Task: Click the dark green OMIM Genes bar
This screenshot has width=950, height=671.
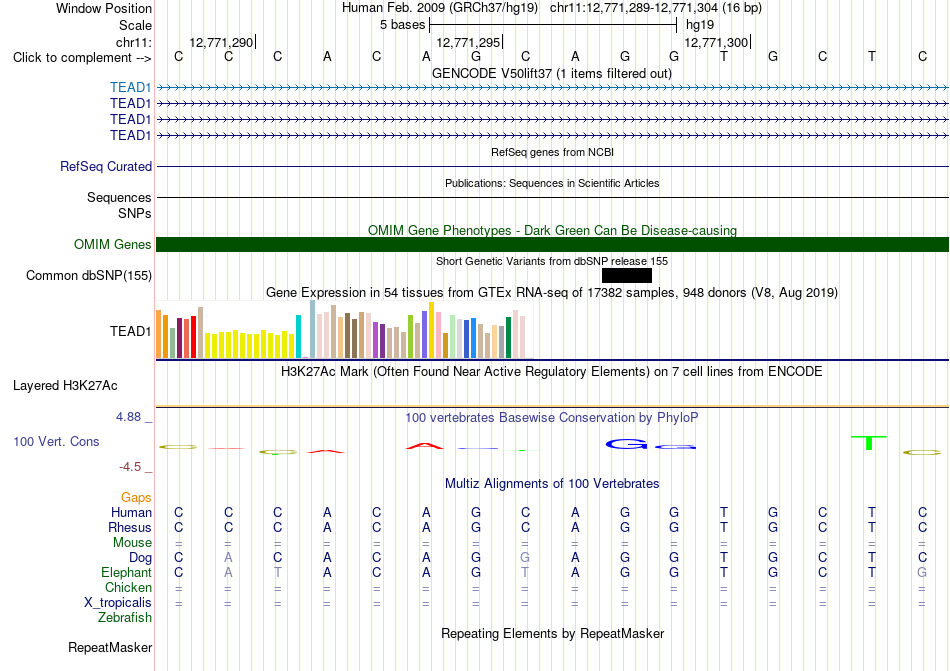Action: click(552, 245)
